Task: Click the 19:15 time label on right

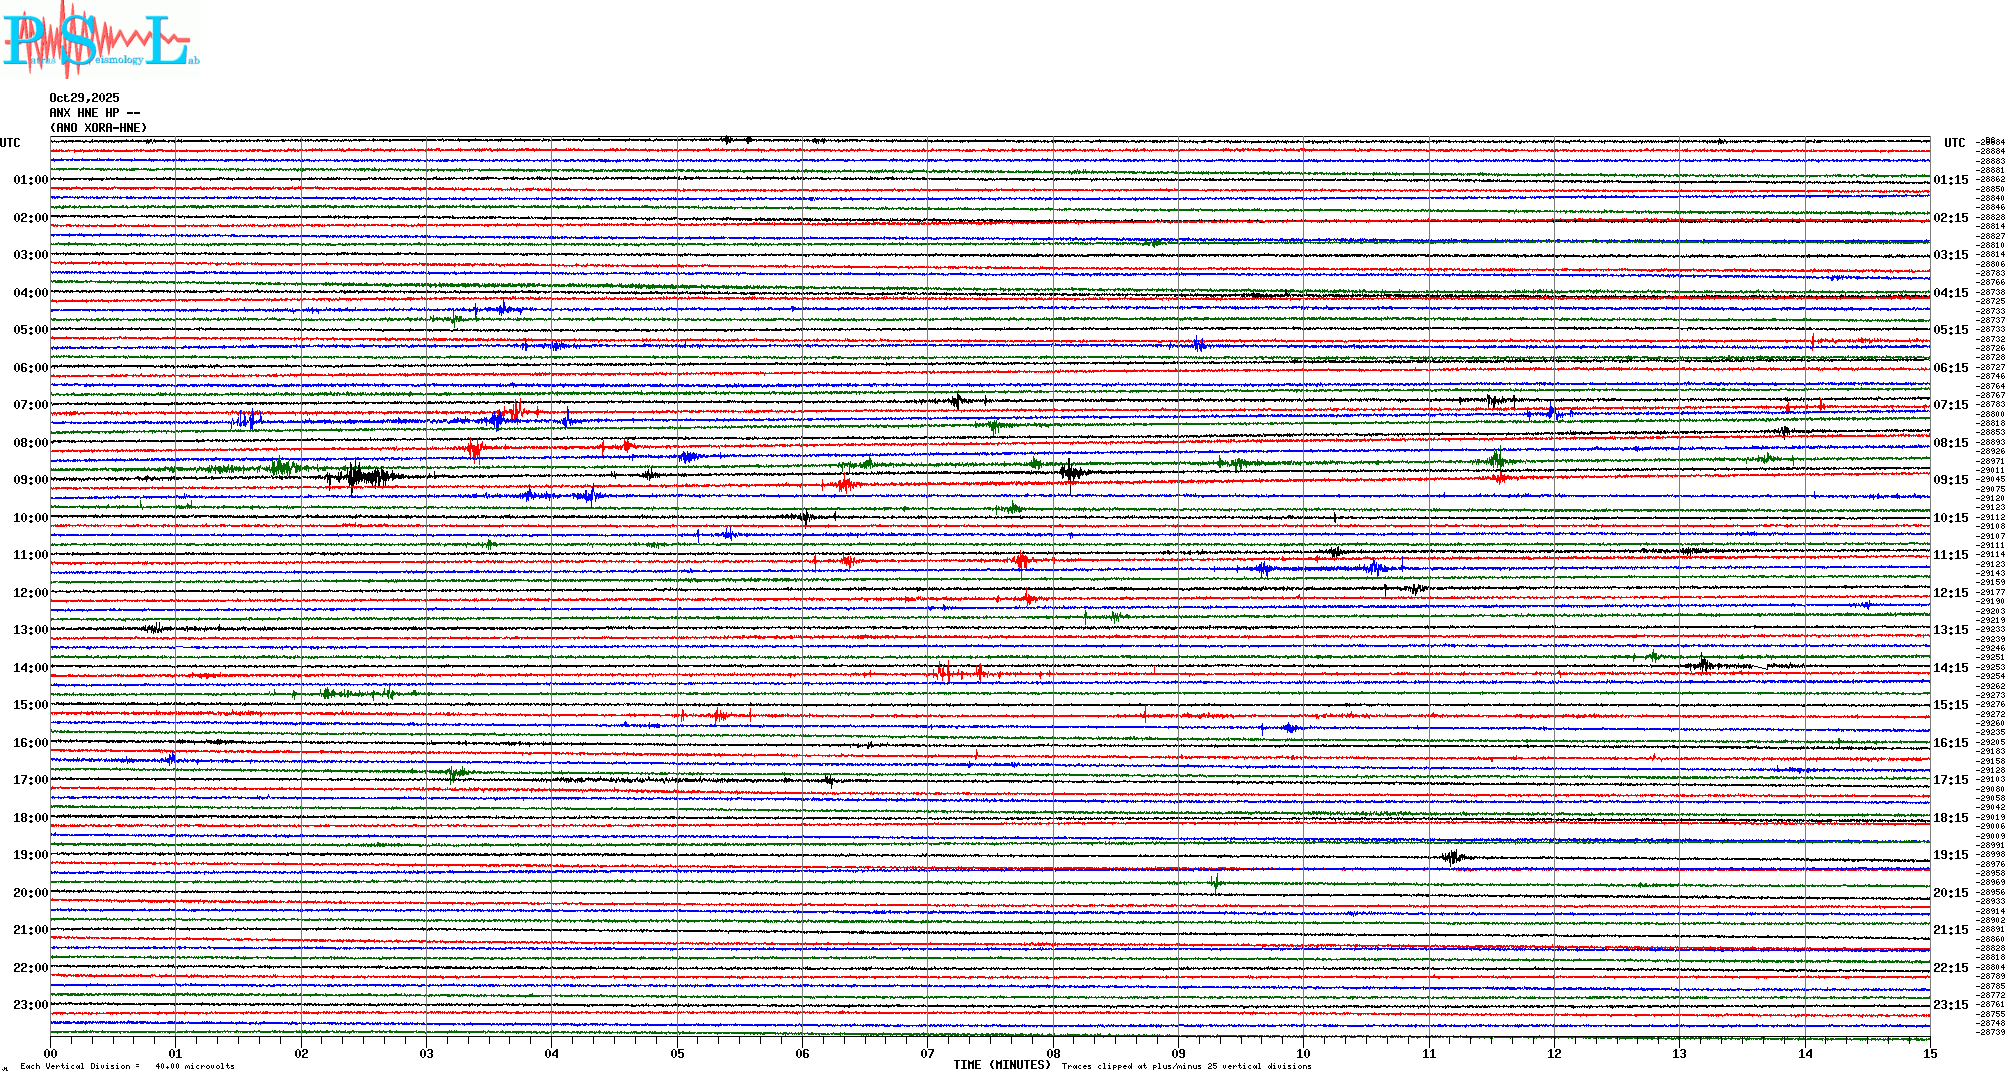Action: (1950, 855)
